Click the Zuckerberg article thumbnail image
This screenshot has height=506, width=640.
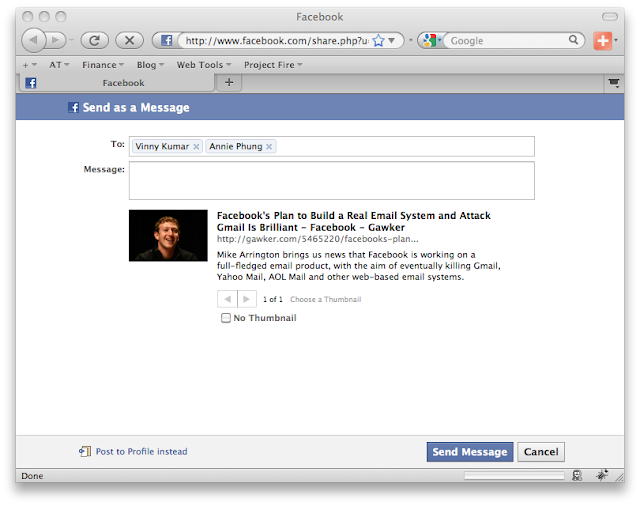[168, 235]
